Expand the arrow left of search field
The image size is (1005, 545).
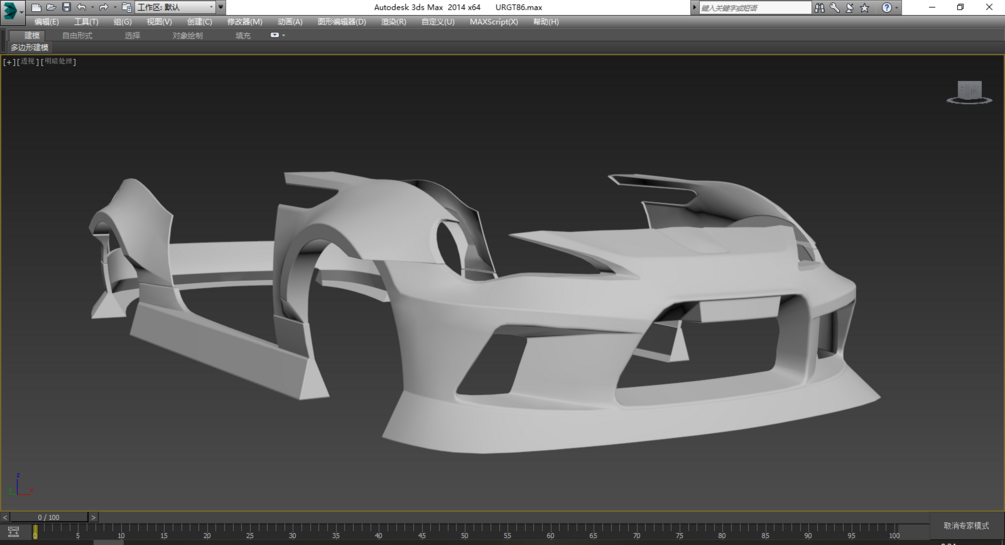(x=695, y=7)
